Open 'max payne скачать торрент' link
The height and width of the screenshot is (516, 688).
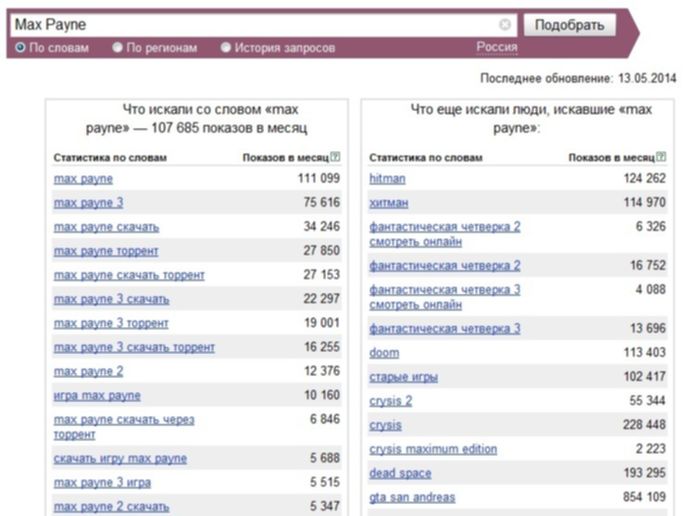[x=129, y=275]
